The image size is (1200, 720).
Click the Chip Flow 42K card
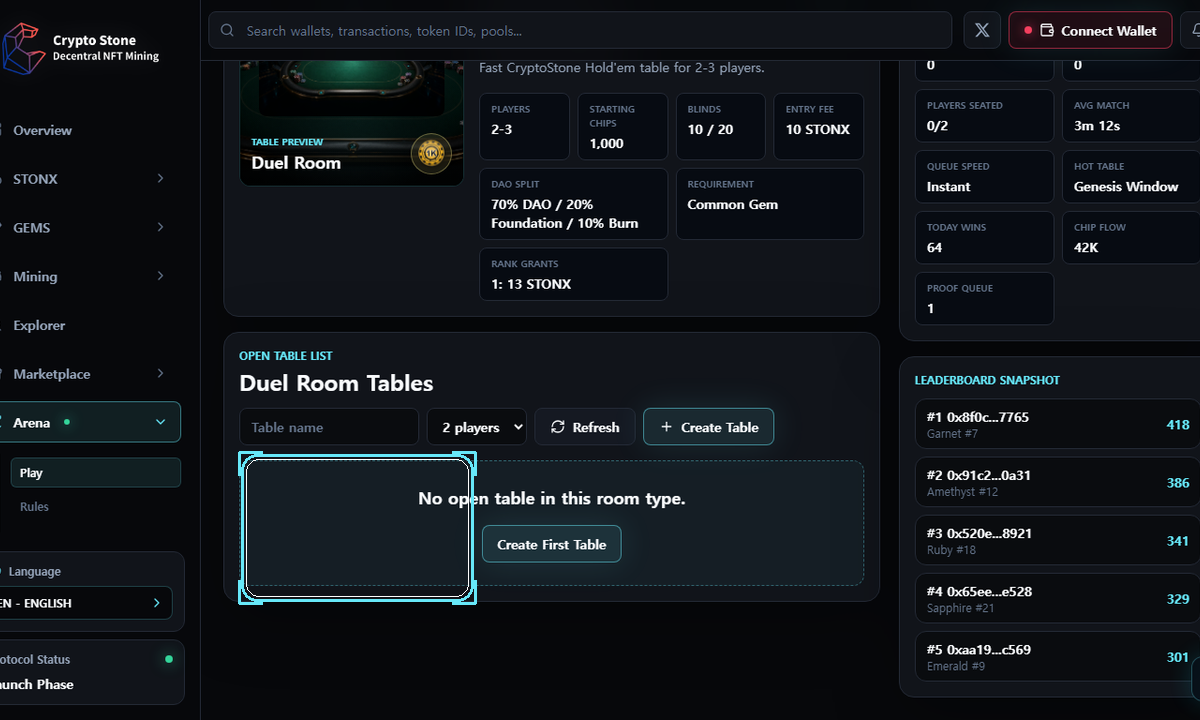1131,238
